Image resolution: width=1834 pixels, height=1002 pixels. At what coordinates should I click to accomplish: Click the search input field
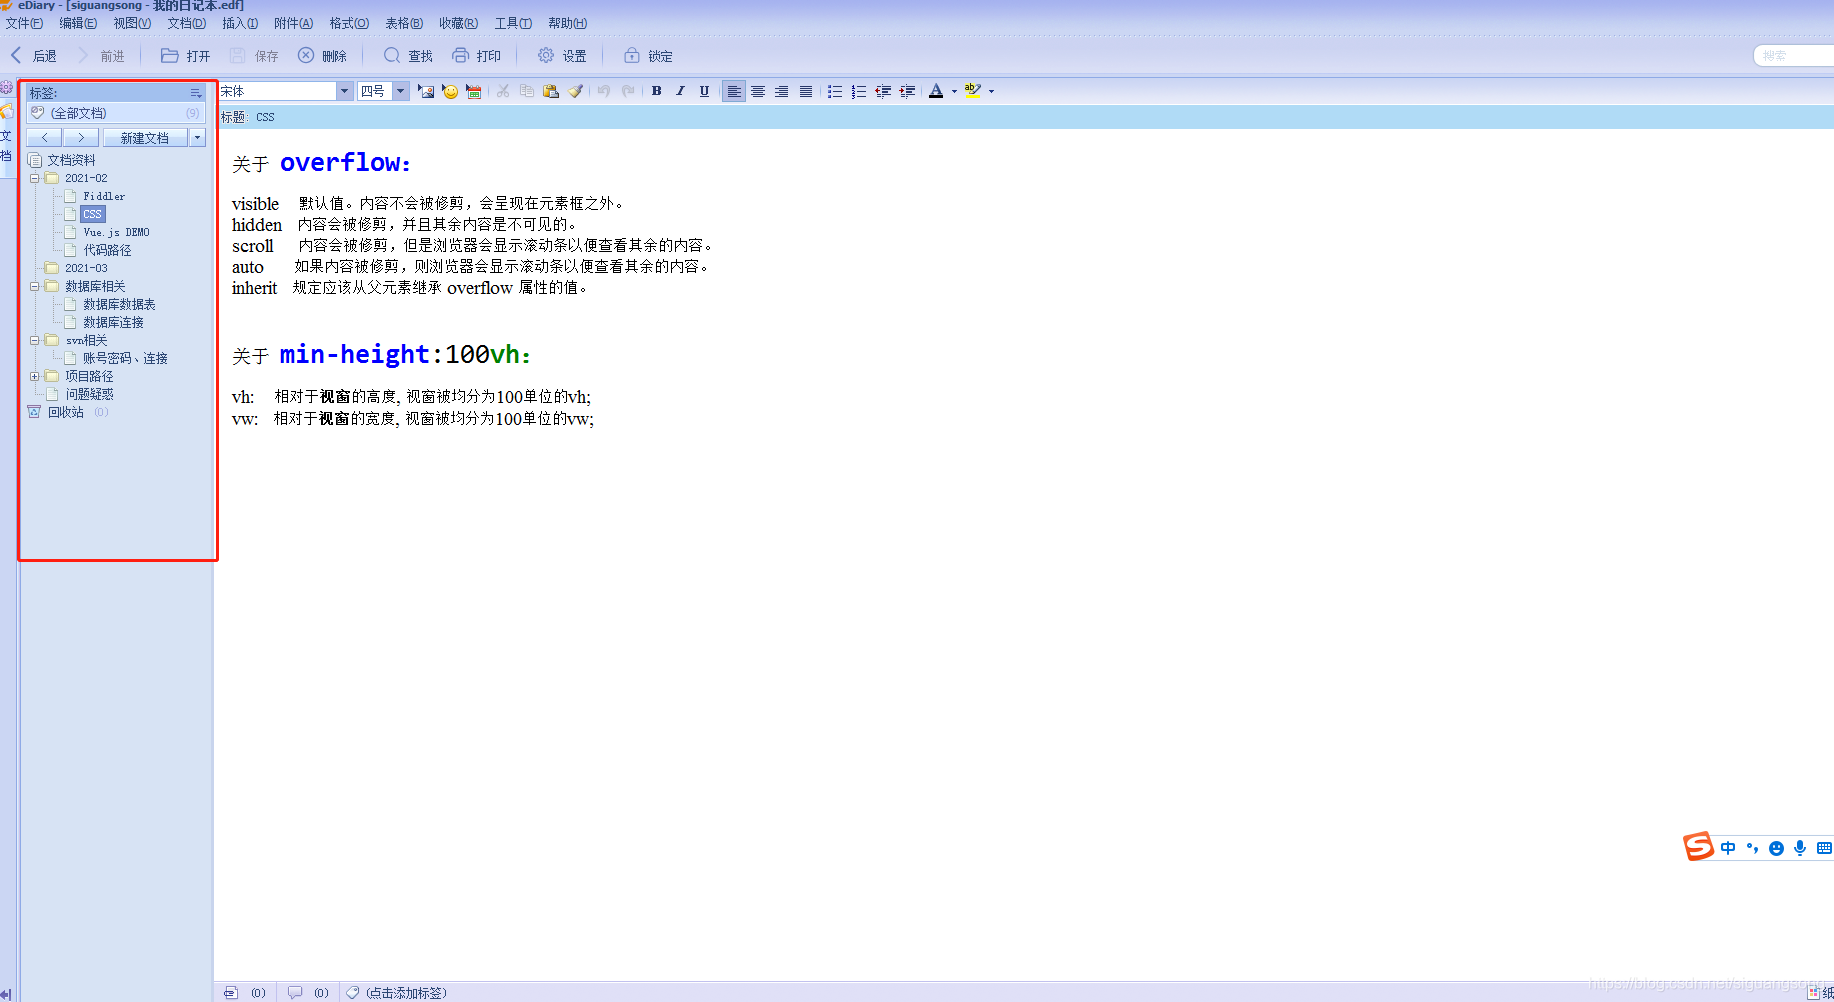tap(1795, 56)
